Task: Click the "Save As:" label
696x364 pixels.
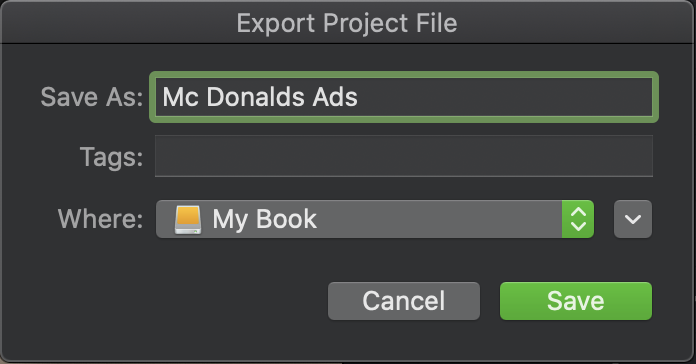Action: click(x=91, y=97)
